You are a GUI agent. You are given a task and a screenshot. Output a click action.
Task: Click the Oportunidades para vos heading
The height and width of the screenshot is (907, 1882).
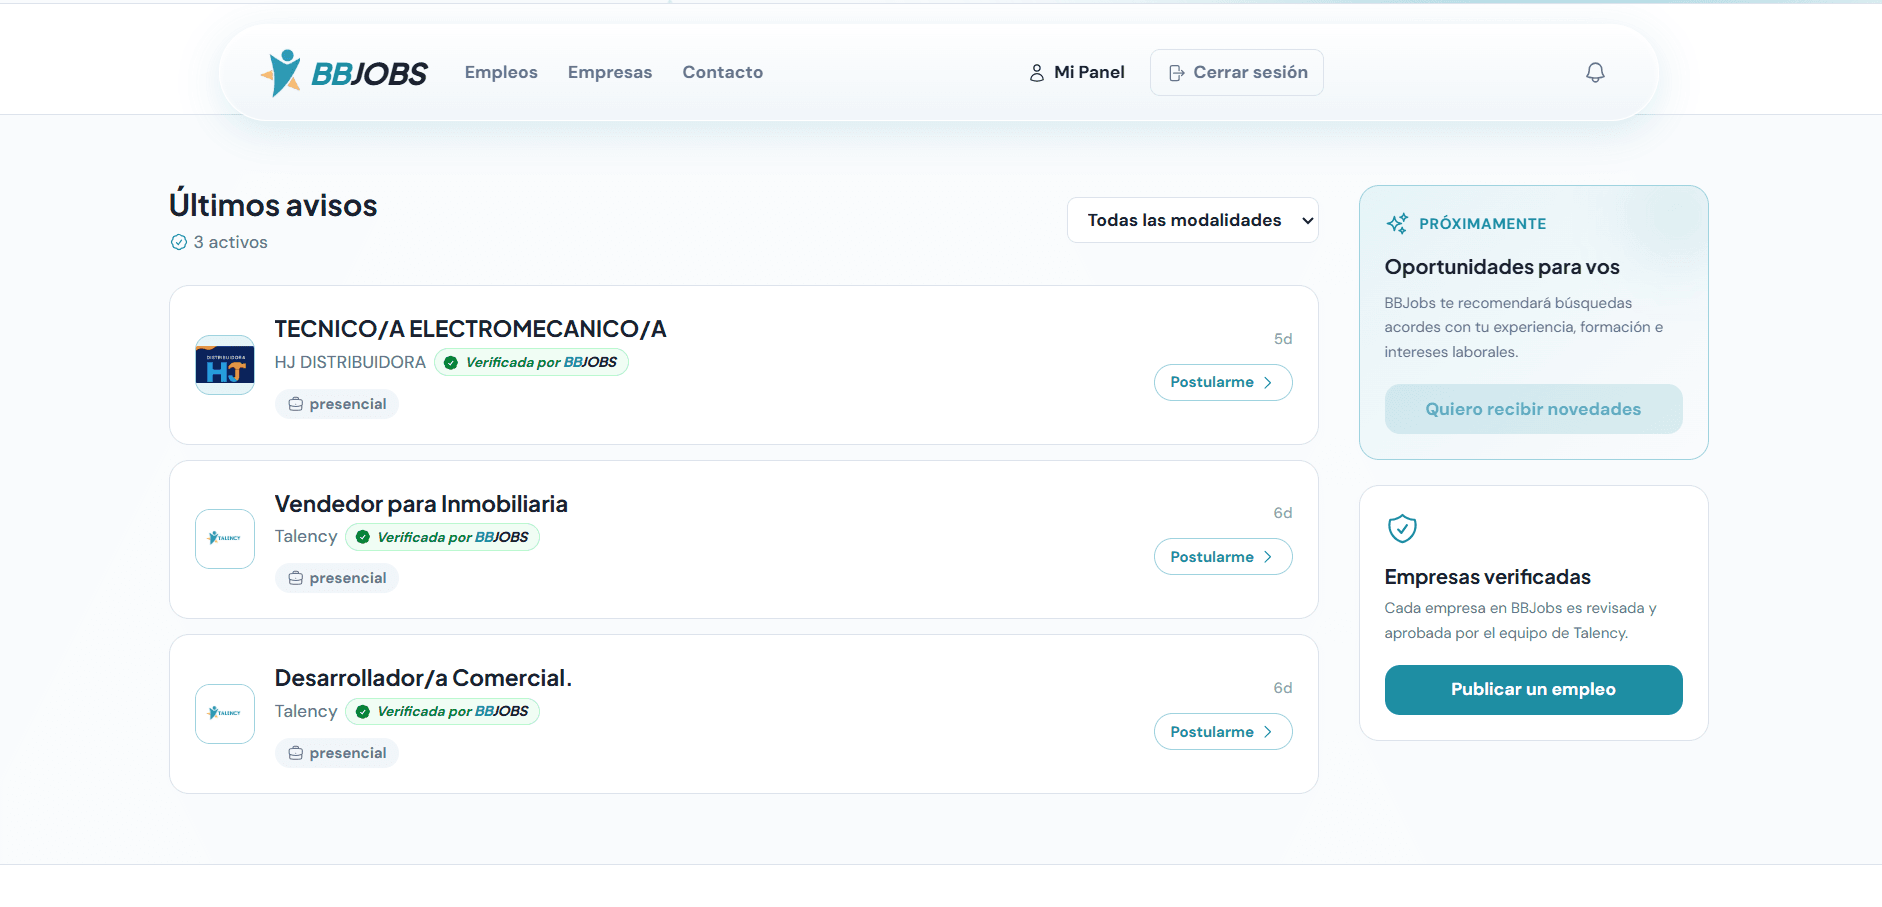[x=1501, y=267]
